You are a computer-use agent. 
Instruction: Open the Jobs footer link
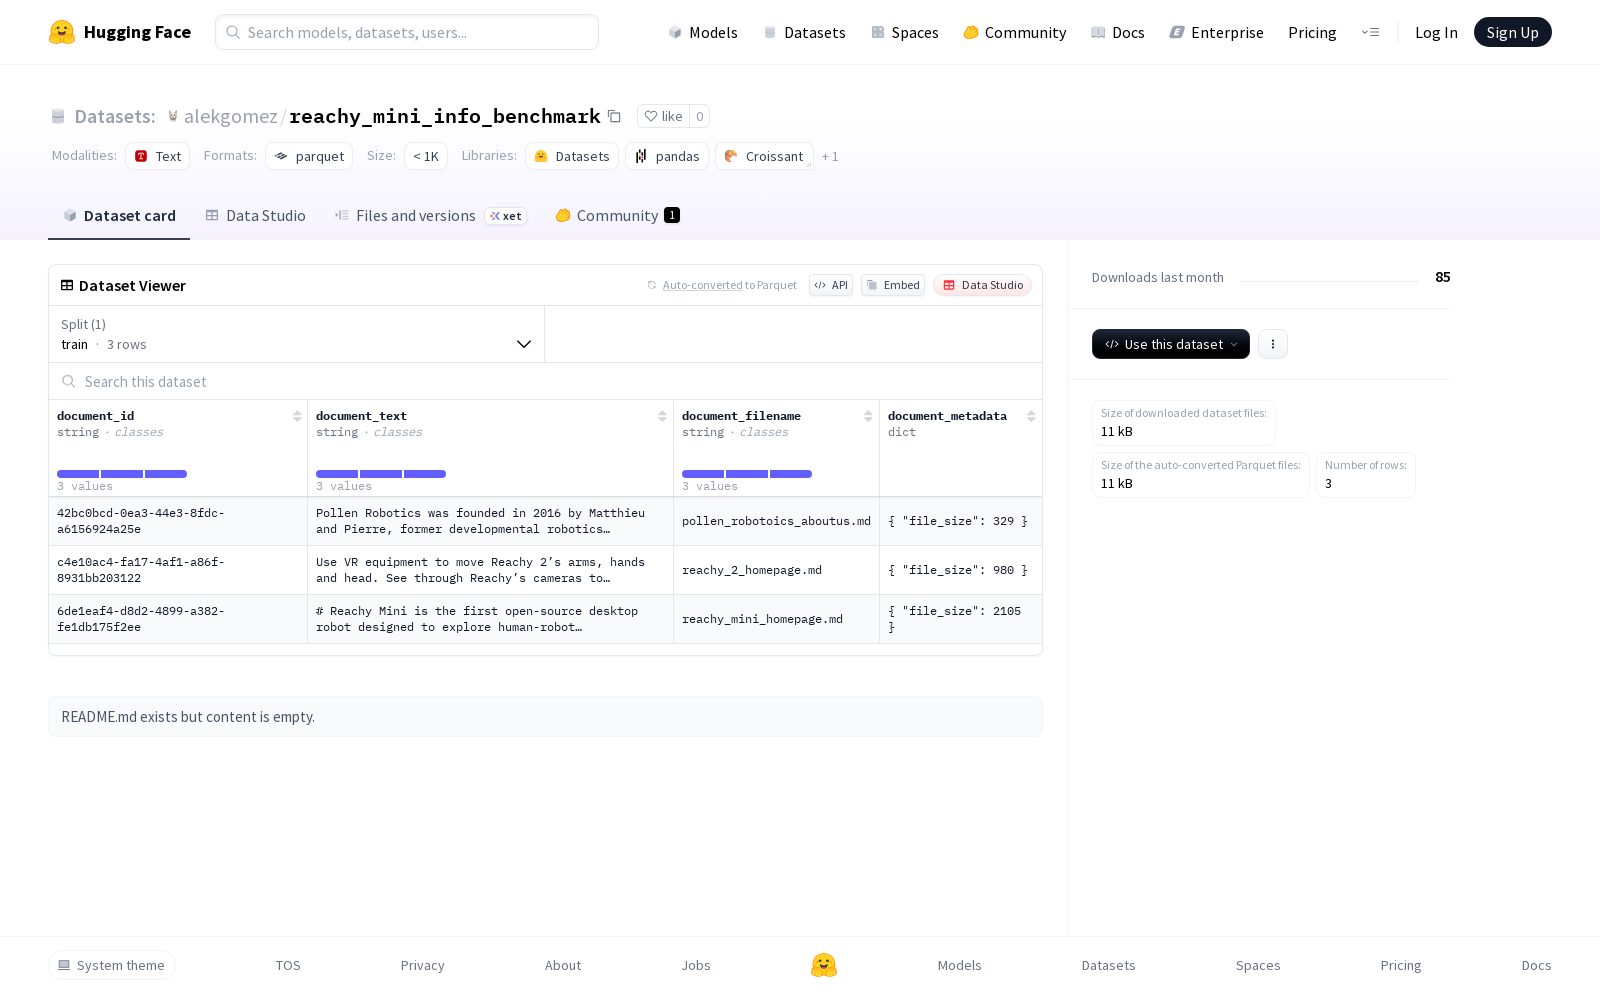[x=696, y=965]
